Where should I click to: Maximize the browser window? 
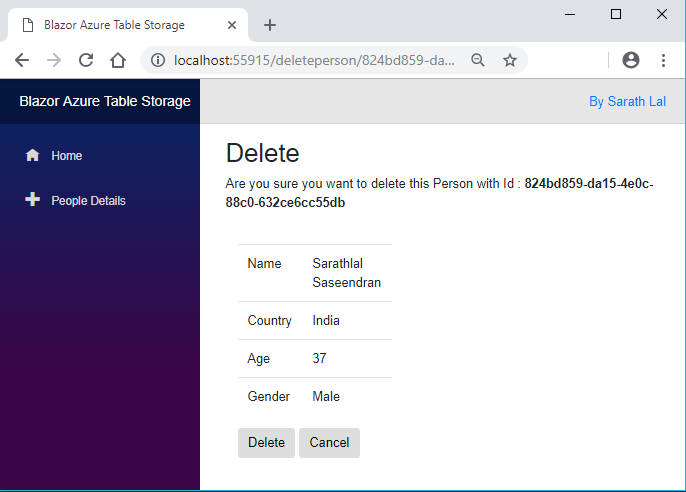tap(616, 14)
